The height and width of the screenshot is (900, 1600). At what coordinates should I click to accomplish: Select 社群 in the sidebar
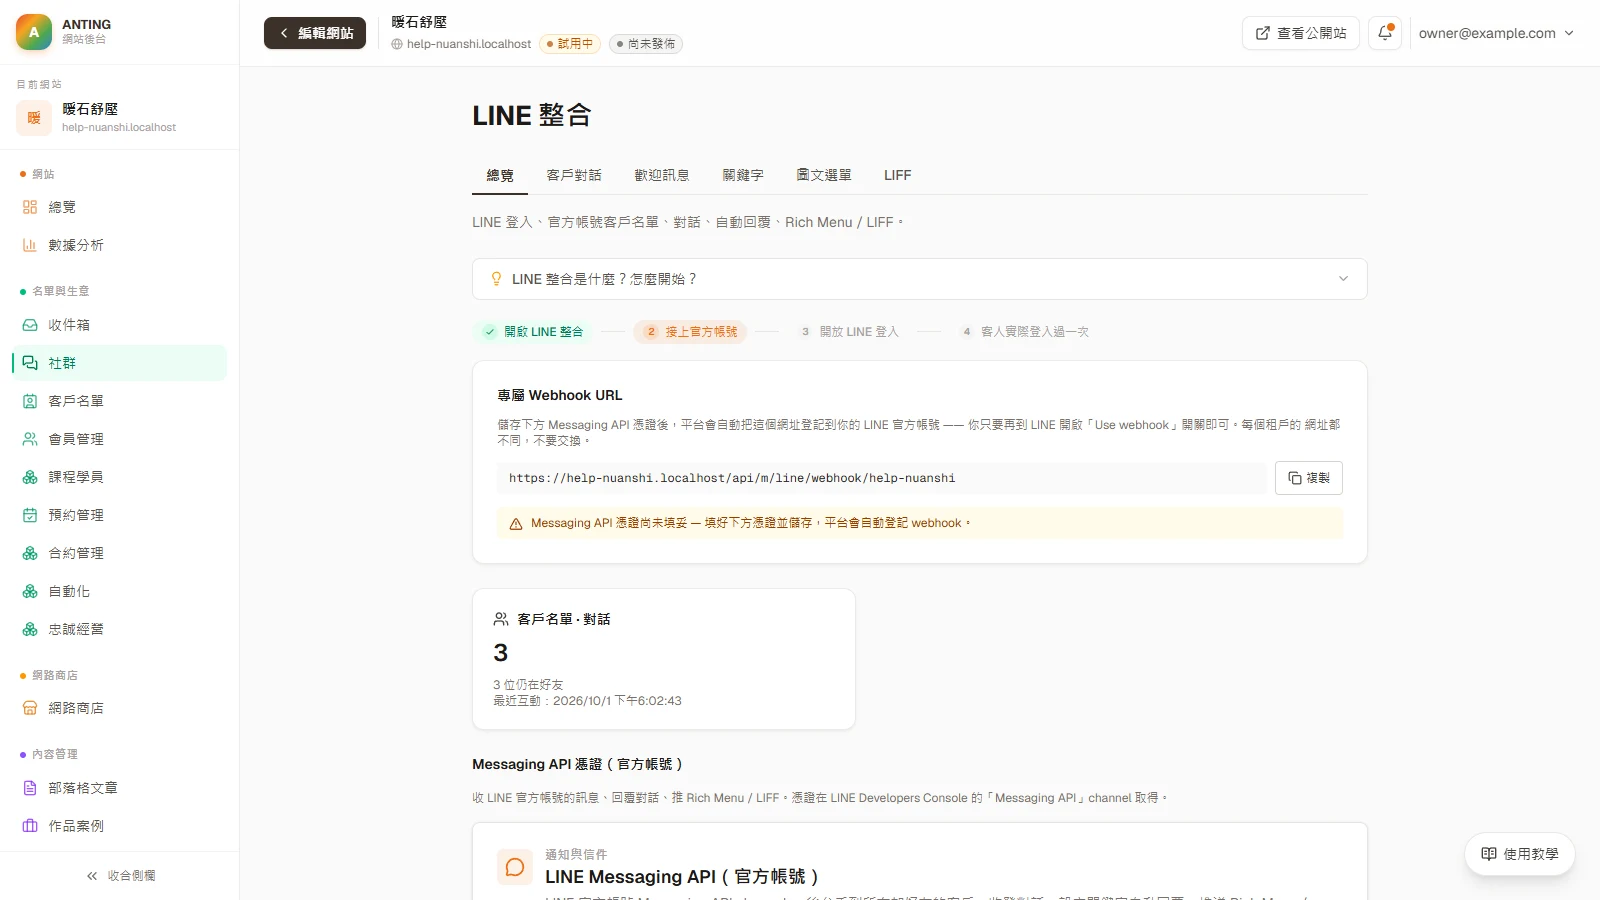coord(119,363)
